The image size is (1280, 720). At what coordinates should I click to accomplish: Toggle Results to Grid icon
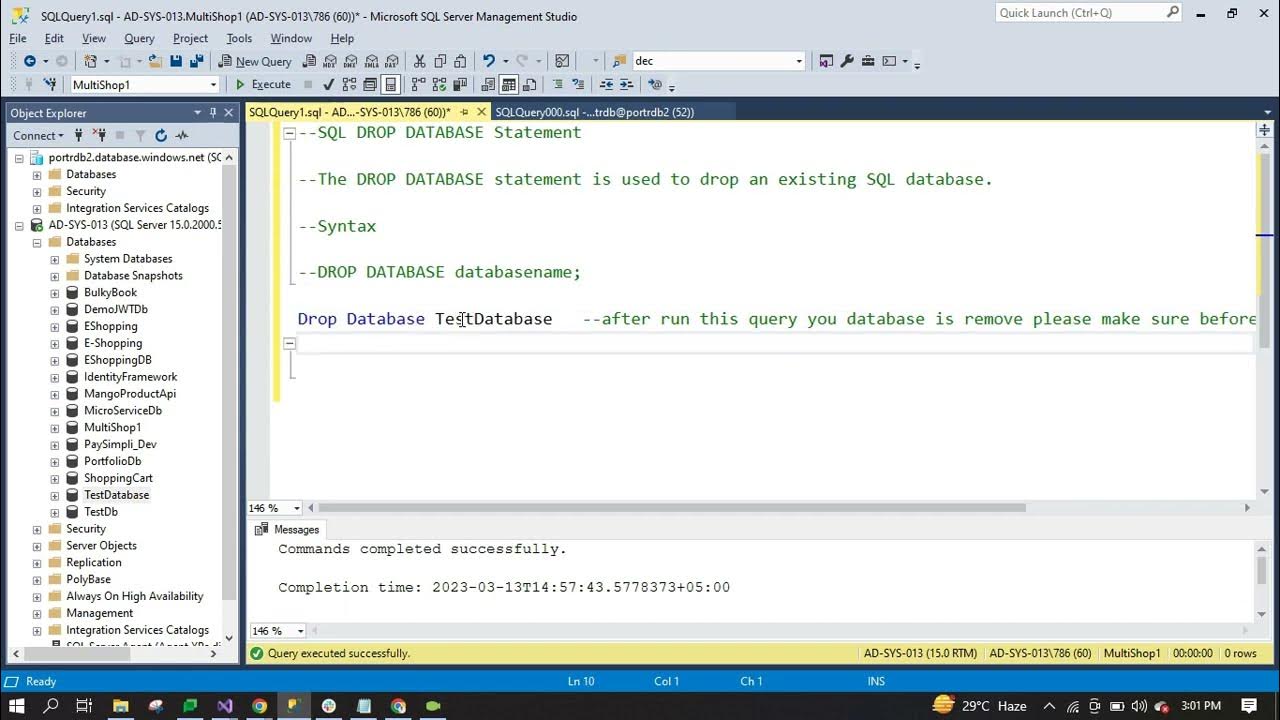pyautogui.click(x=508, y=85)
